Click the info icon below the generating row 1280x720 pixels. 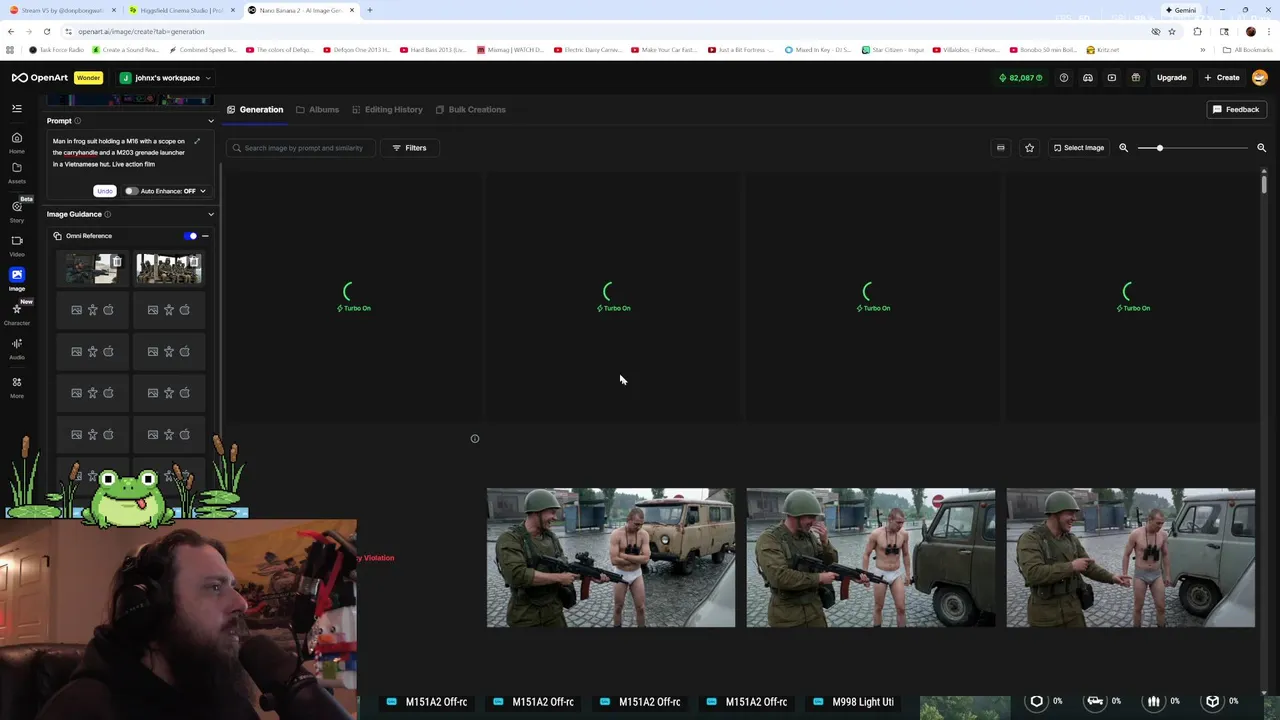click(x=475, y=438)
